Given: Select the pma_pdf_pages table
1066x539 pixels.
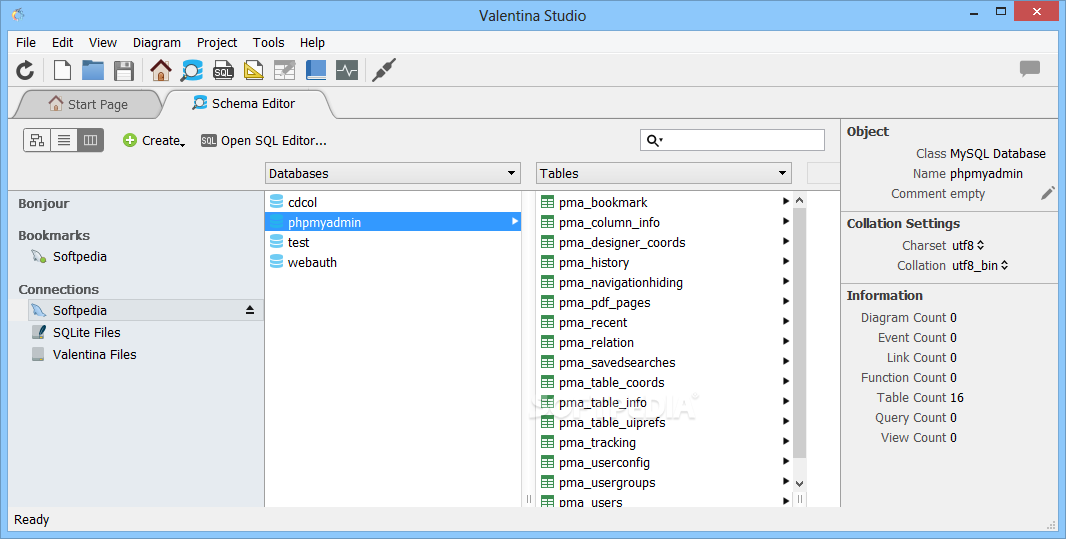Looking at the screenshot, I should pyautogui.click(x=665, y=302).
